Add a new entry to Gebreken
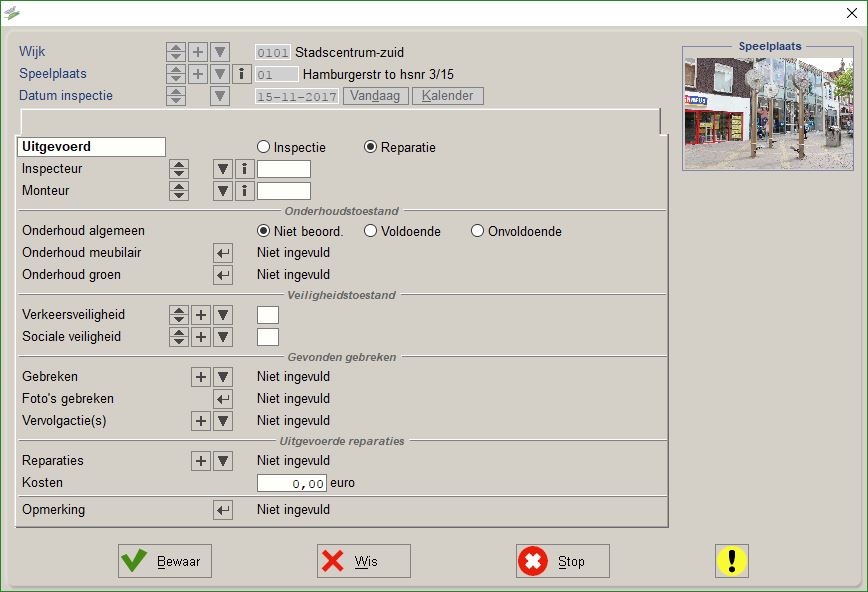This screenshot has width=868, height=592. tap(201, 377)
